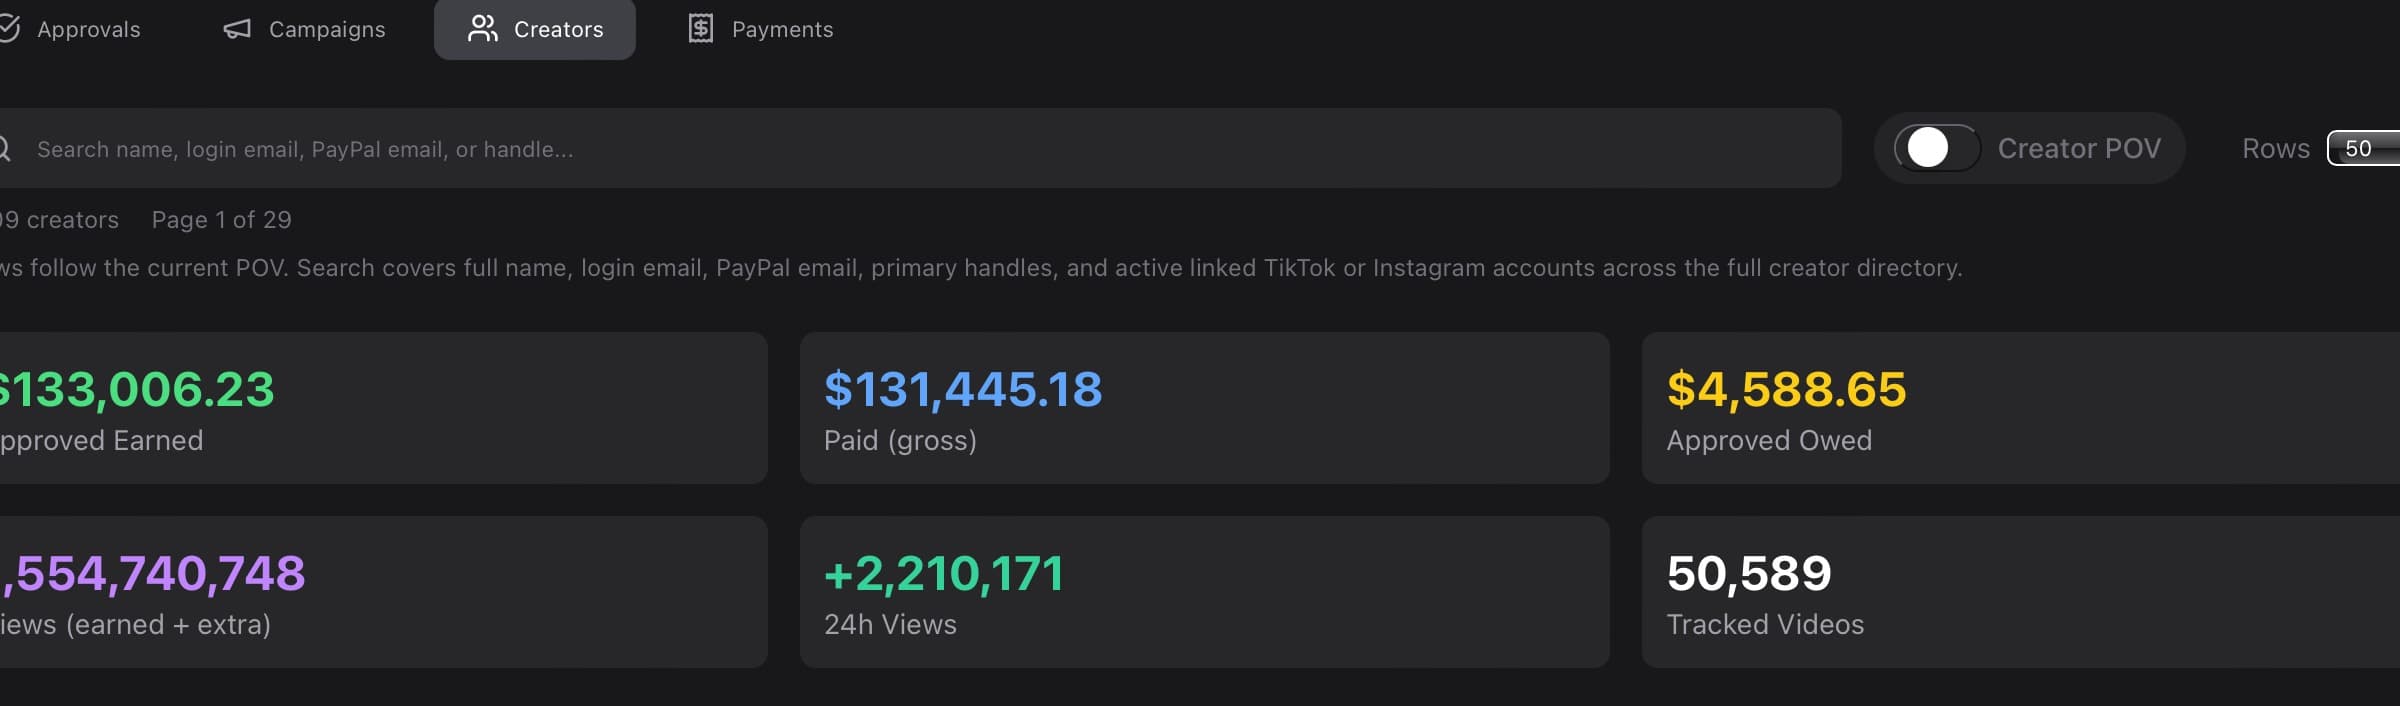Click the Approvals checkmark icon
Screen dimensions: 2400x706
[9, 29]
